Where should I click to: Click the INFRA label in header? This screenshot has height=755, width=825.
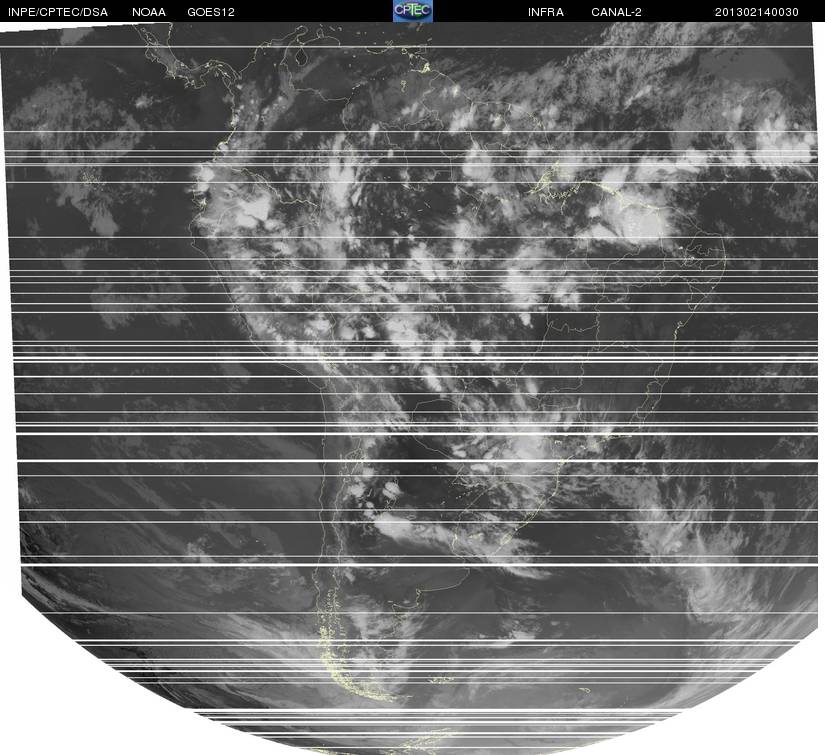(546, 12)
